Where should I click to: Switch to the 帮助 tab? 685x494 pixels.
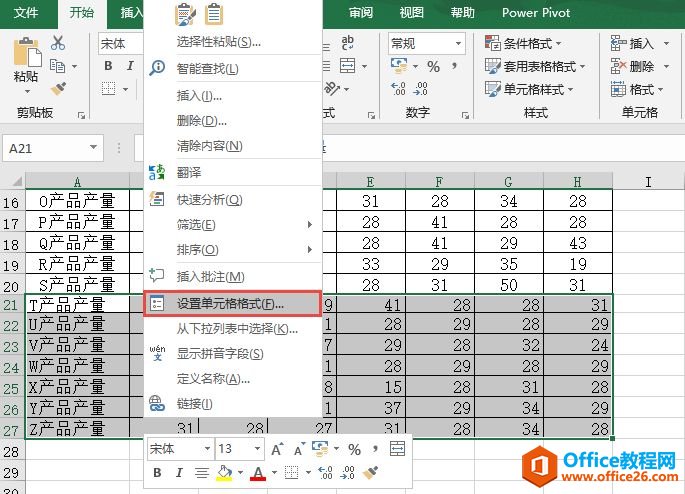(463, 13)
